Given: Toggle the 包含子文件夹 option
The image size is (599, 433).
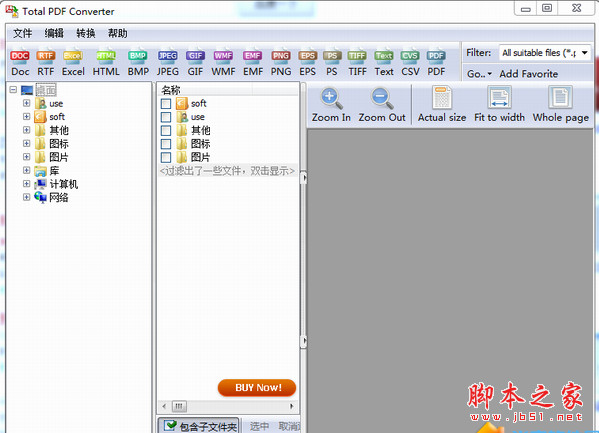Looking at the screenshot, I should (x=199, y=426).
